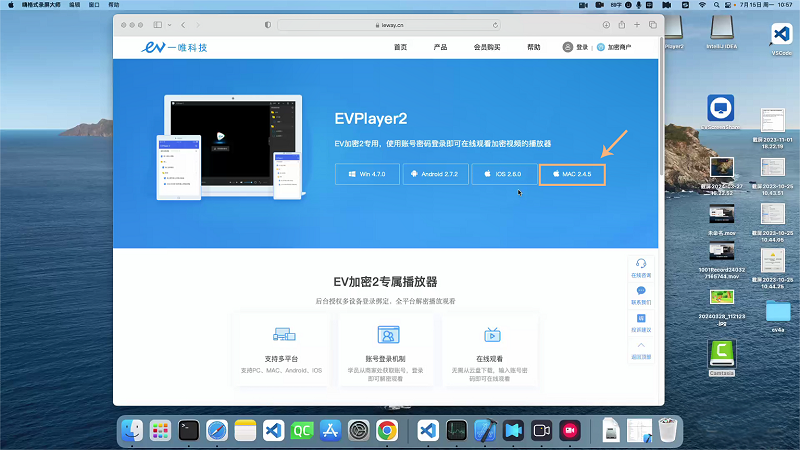This screenshot has width=800, height=450.
Task: Open the 产品 navigation menu
Action: tap(440, 47)
